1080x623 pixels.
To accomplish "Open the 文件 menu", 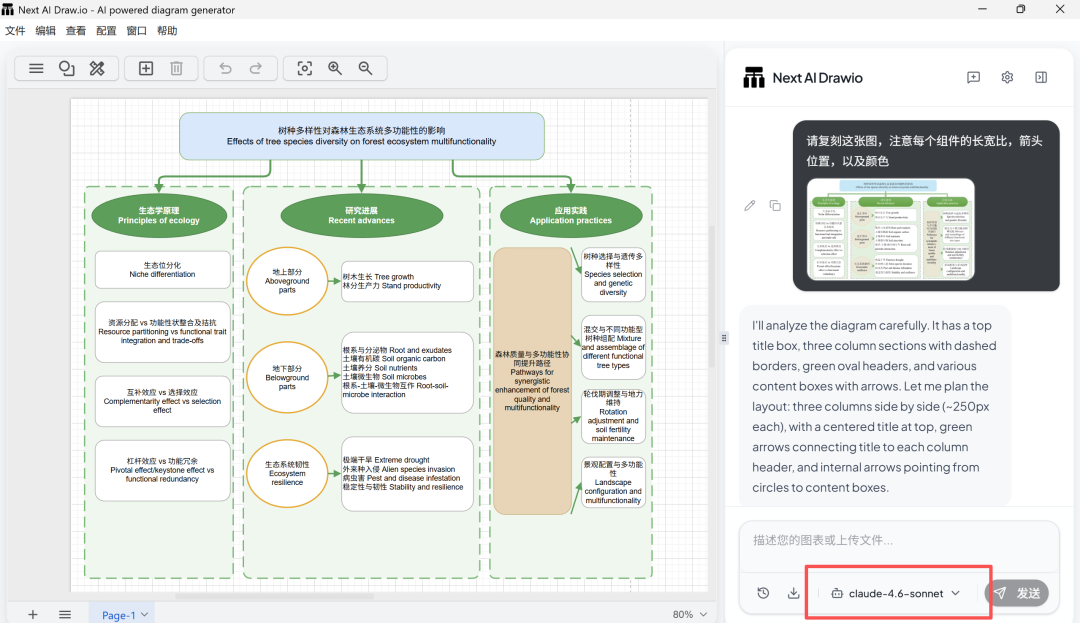I will point(15,31).
